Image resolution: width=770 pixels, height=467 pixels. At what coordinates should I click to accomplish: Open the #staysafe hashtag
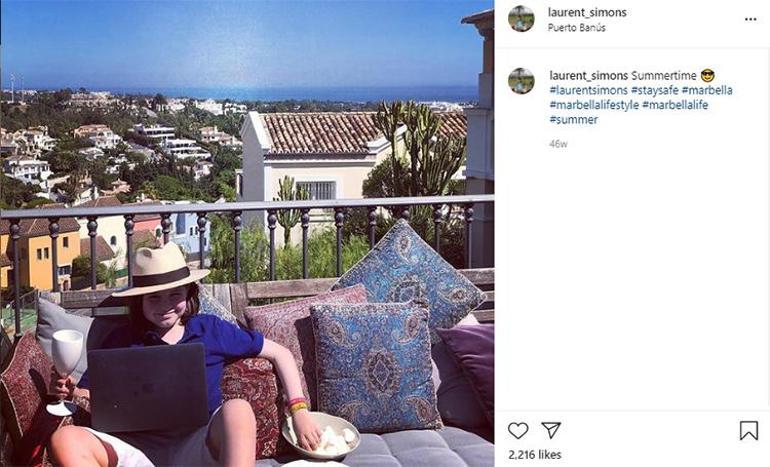tap(655, 90)
